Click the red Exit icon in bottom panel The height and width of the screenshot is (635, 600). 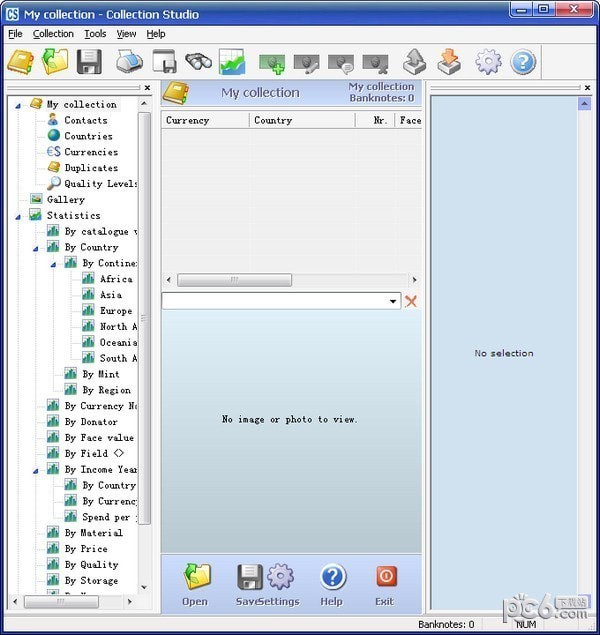pos(386,576)
